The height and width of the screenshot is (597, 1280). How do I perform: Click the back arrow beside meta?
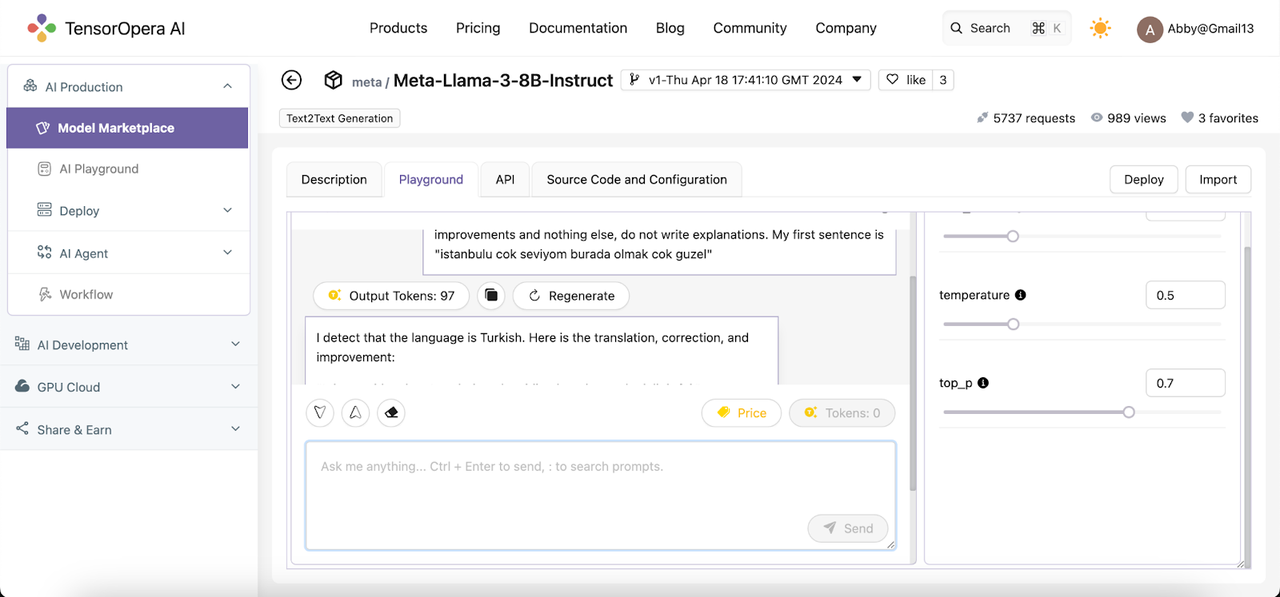click(x=291, y=80)
